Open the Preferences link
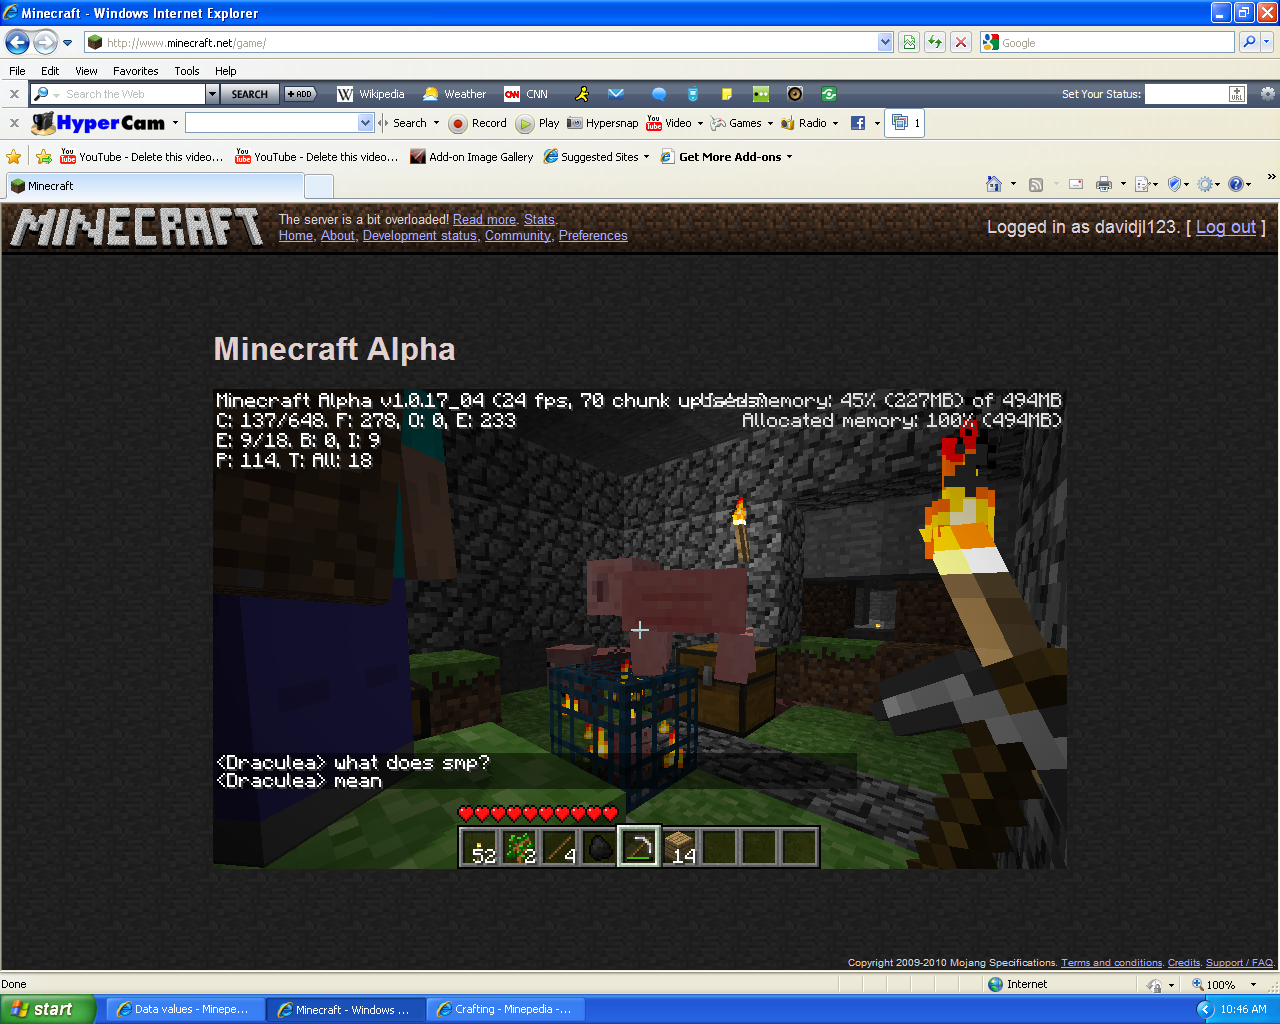This screenshot has width=1280, height=1024. [x=593, y=236]
